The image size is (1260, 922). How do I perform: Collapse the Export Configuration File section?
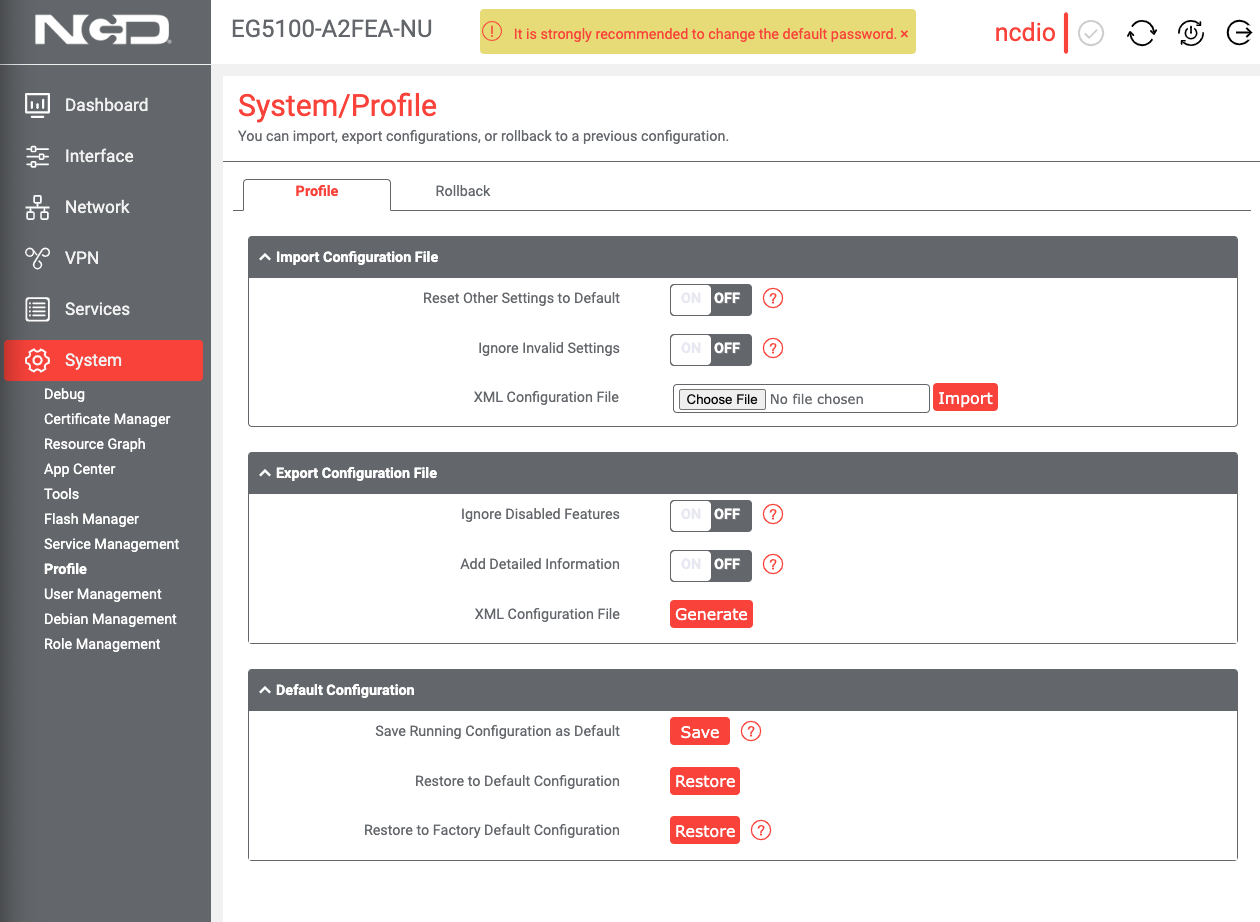tap(264, 473)
